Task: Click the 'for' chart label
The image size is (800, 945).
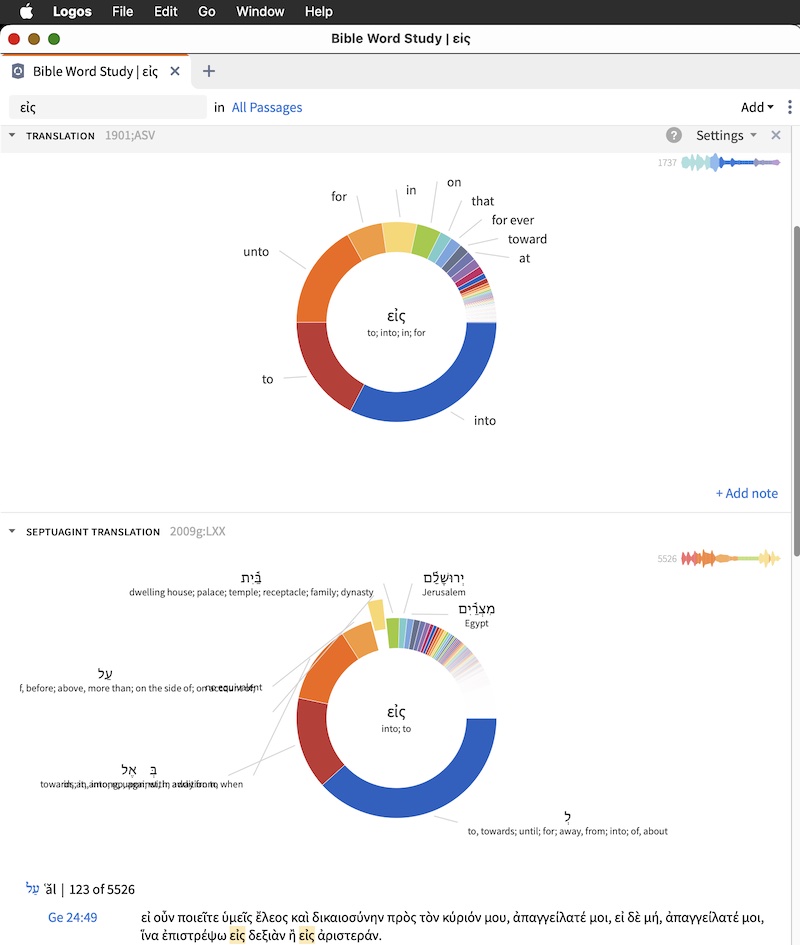Action: click(x=339, y=196)
